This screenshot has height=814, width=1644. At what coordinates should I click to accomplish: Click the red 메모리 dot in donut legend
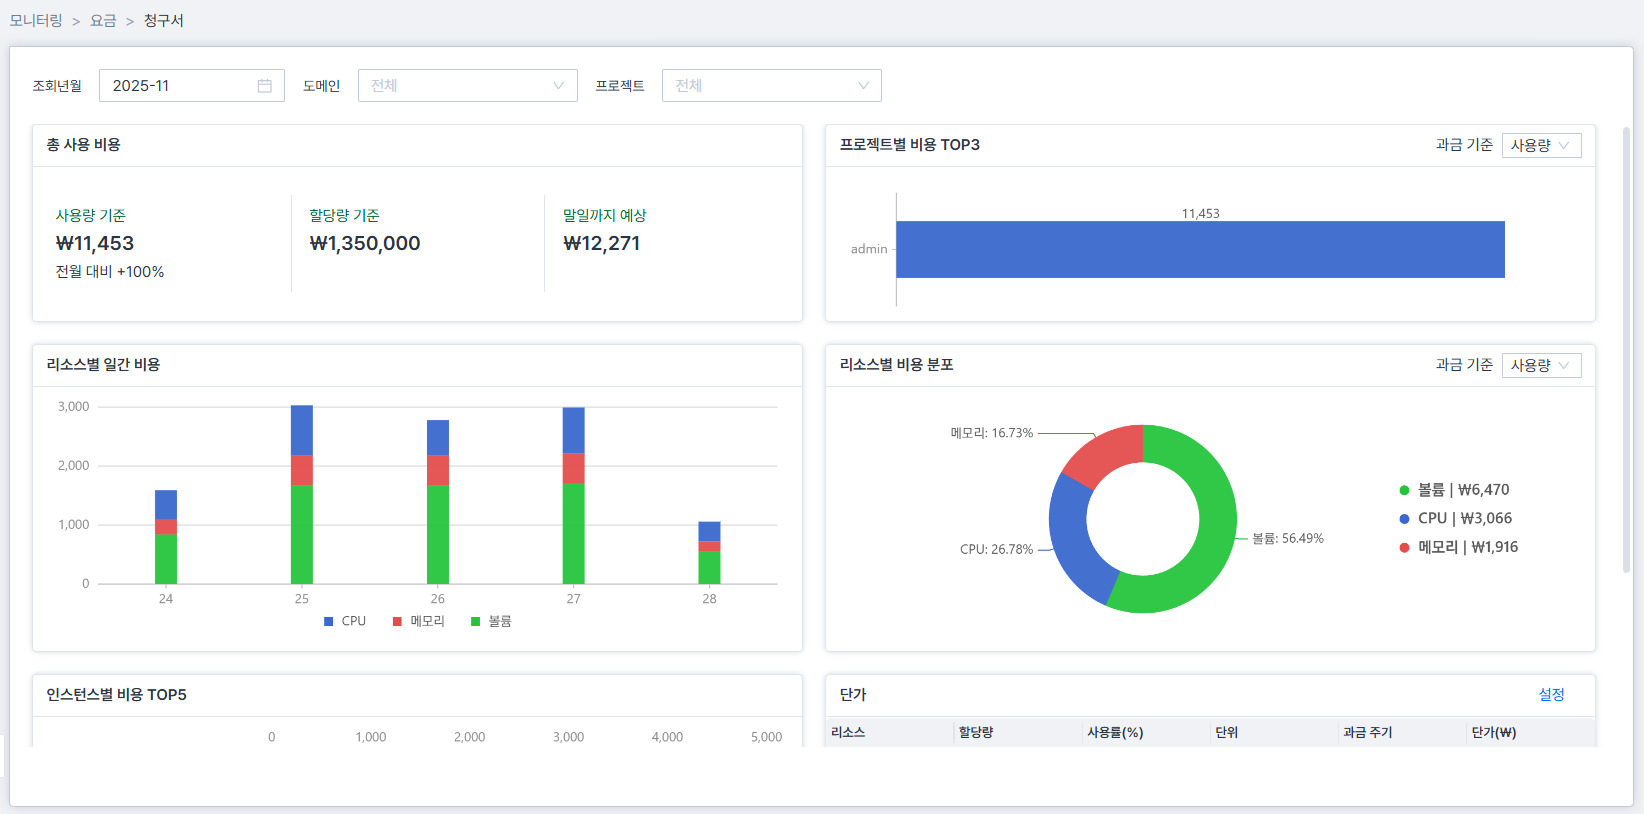1404,548
